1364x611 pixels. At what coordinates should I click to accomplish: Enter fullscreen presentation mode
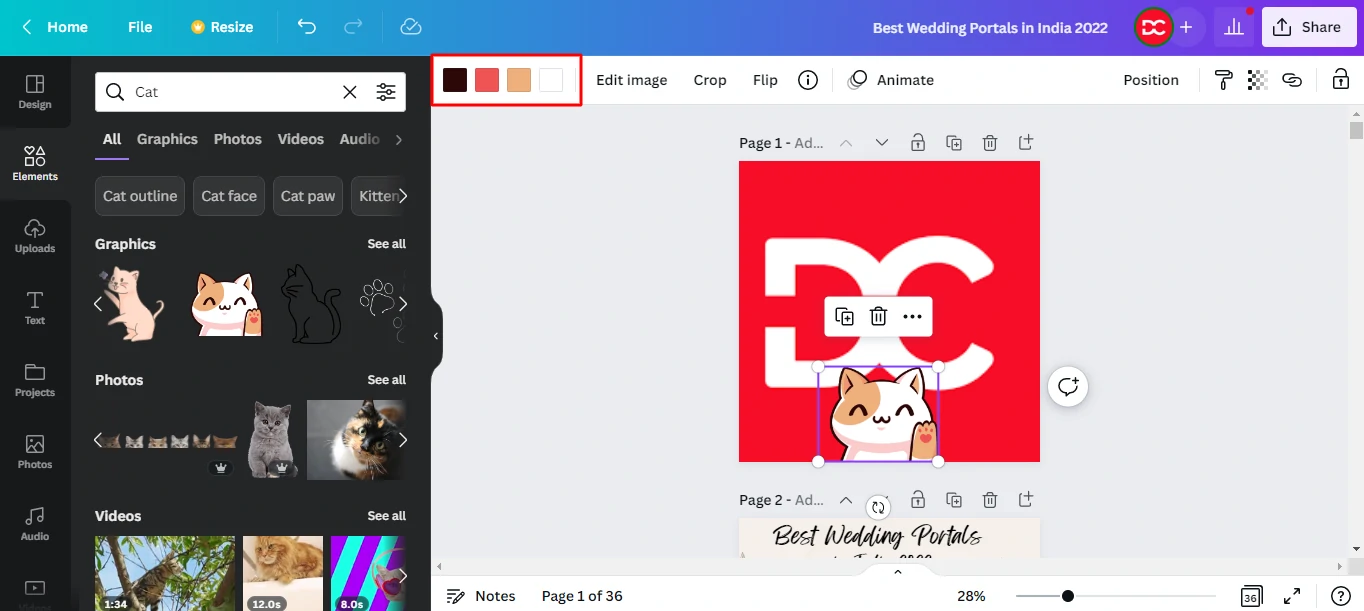(x=1292, y=596)
